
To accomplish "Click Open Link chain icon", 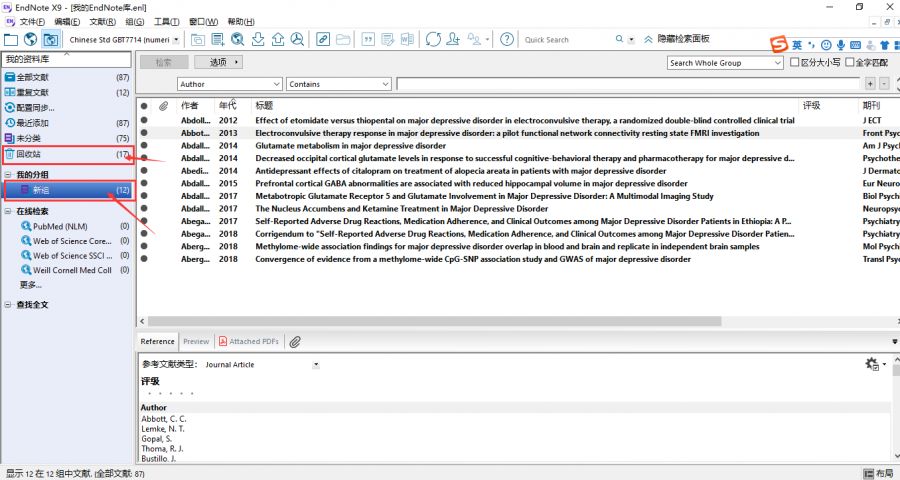I will (x=323, y=40).
